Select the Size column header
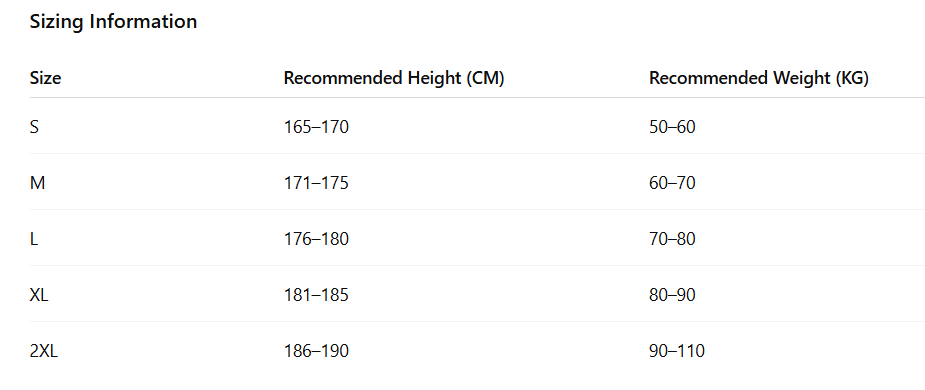This screenshot has width=925, height=390. point(45,78)
